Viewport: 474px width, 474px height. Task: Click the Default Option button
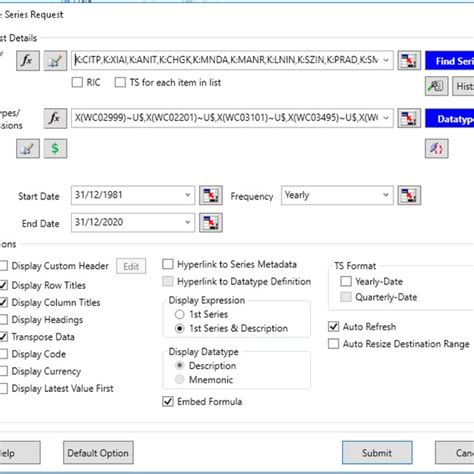[98, 453]
